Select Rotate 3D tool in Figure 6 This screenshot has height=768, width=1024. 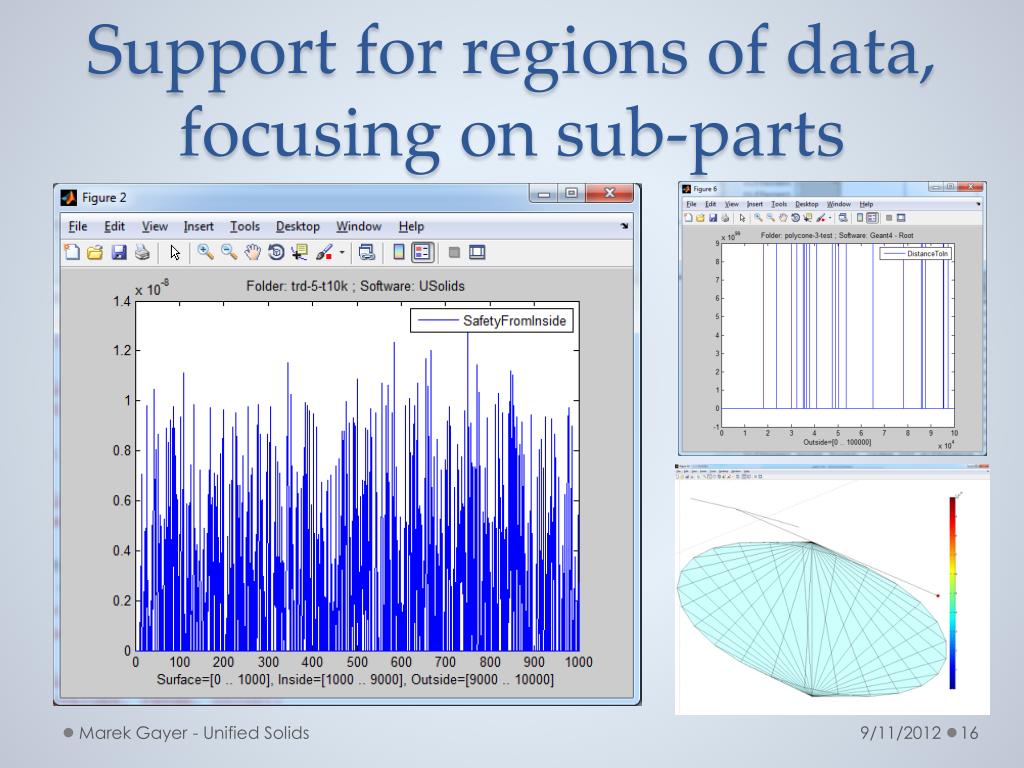795,218
